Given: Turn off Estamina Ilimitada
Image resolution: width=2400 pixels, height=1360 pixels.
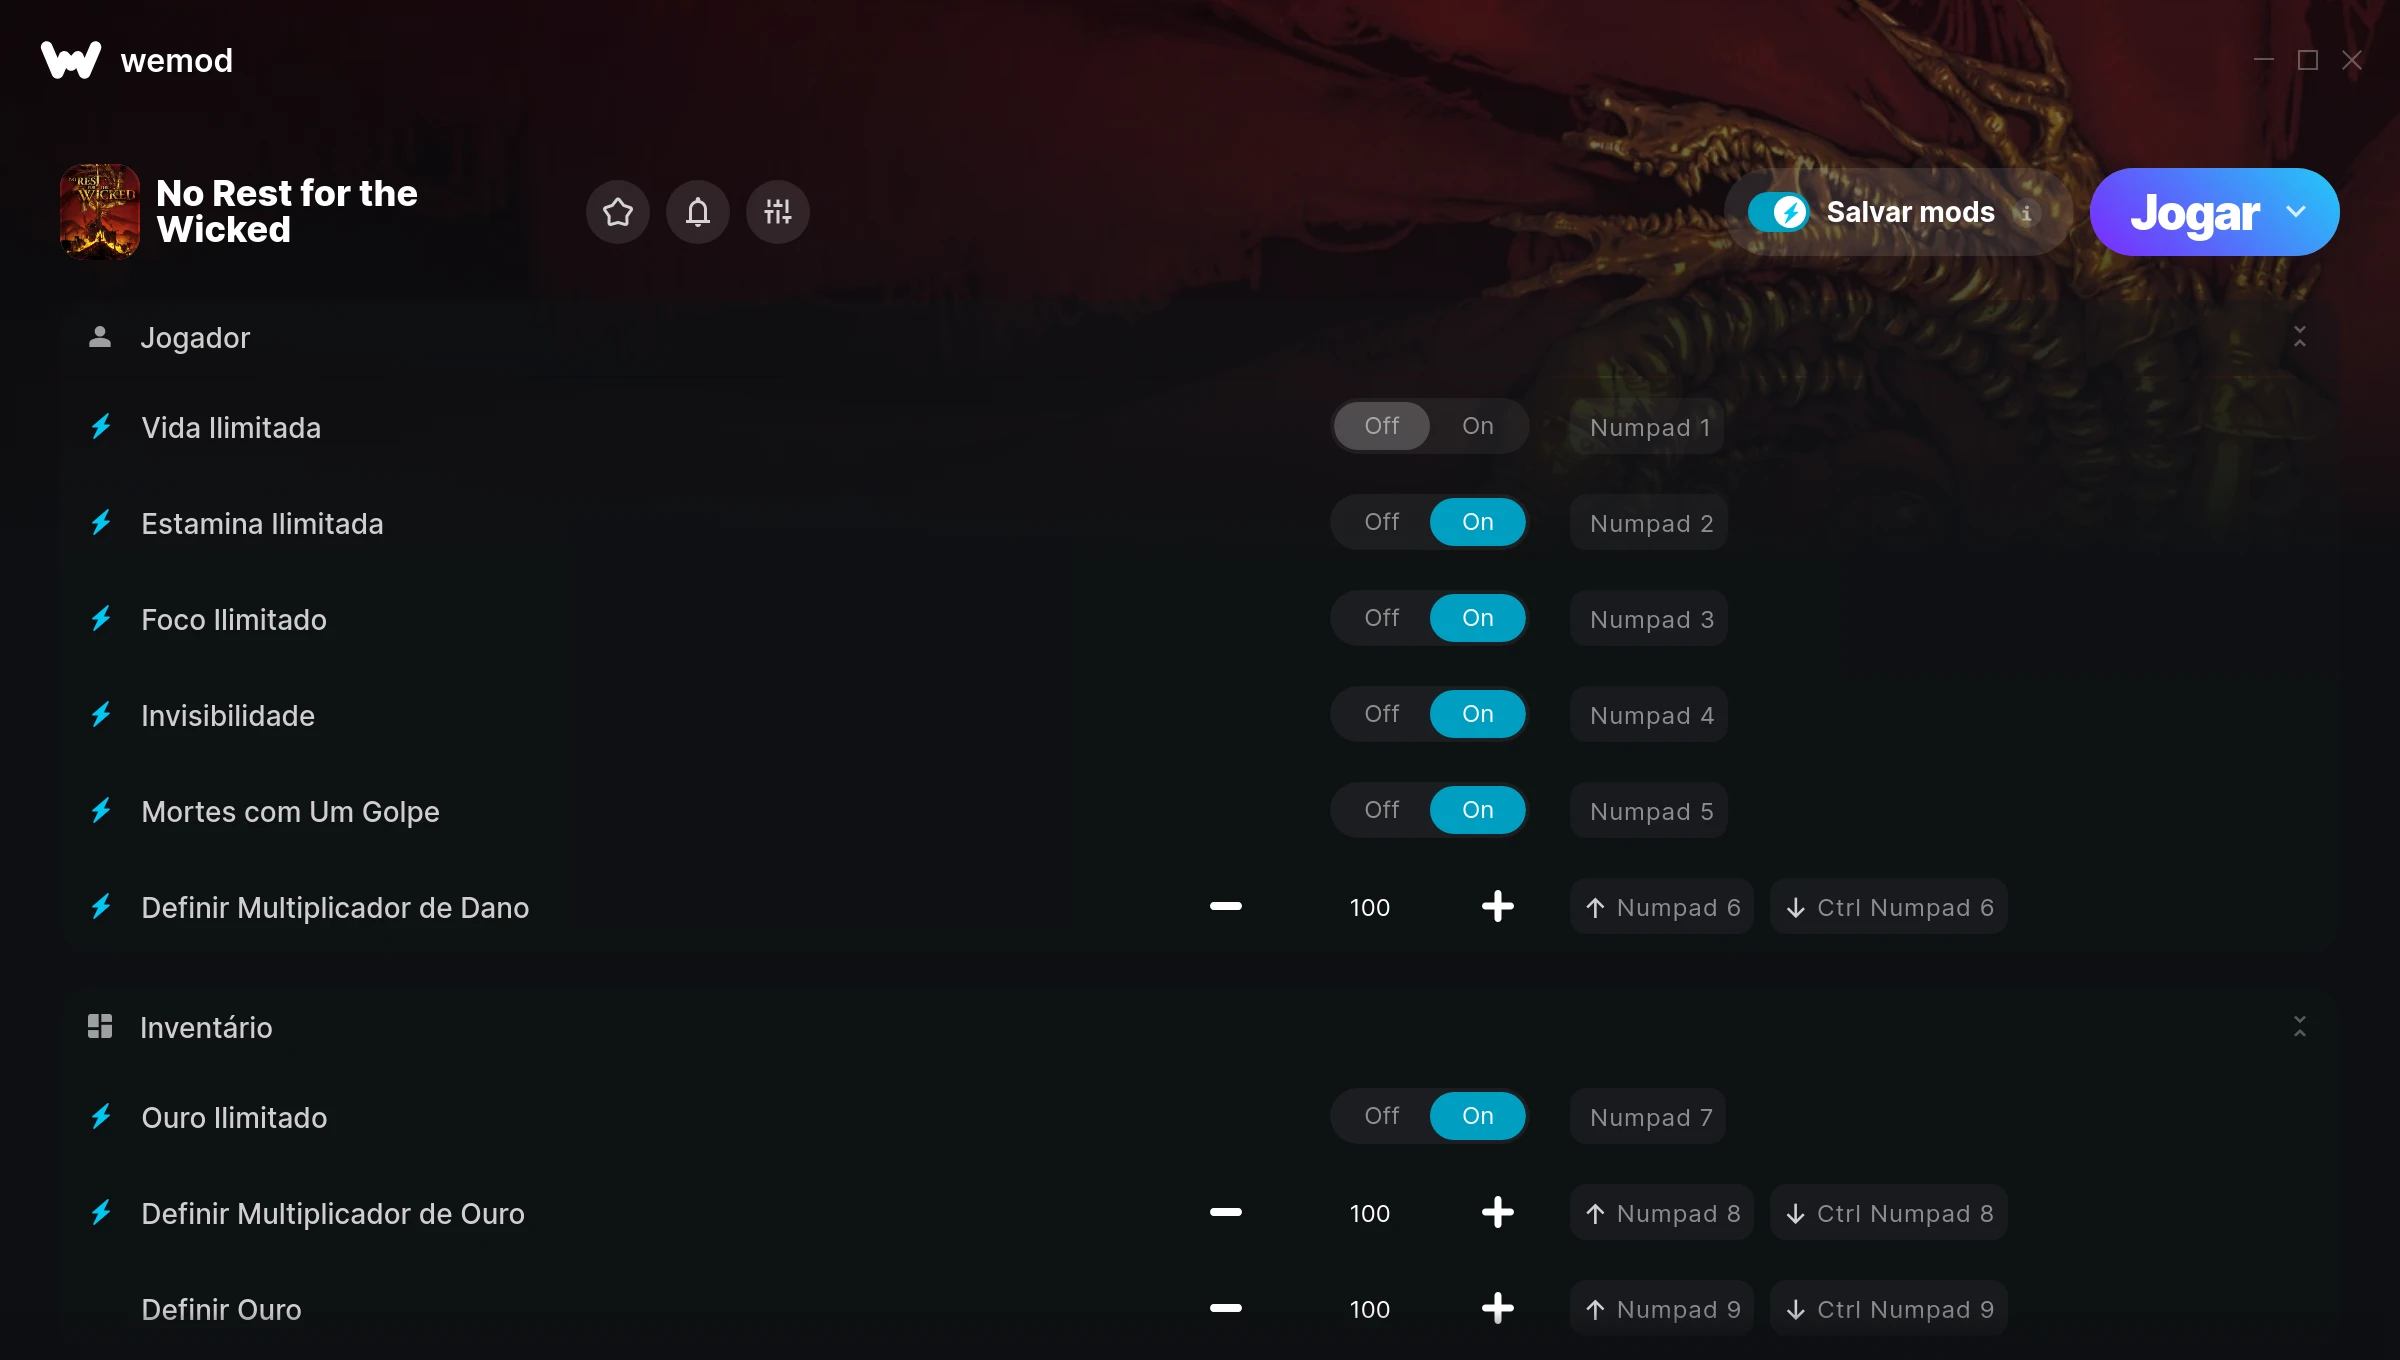Looking at the screenshot, I should click(x=1382, y=522).
